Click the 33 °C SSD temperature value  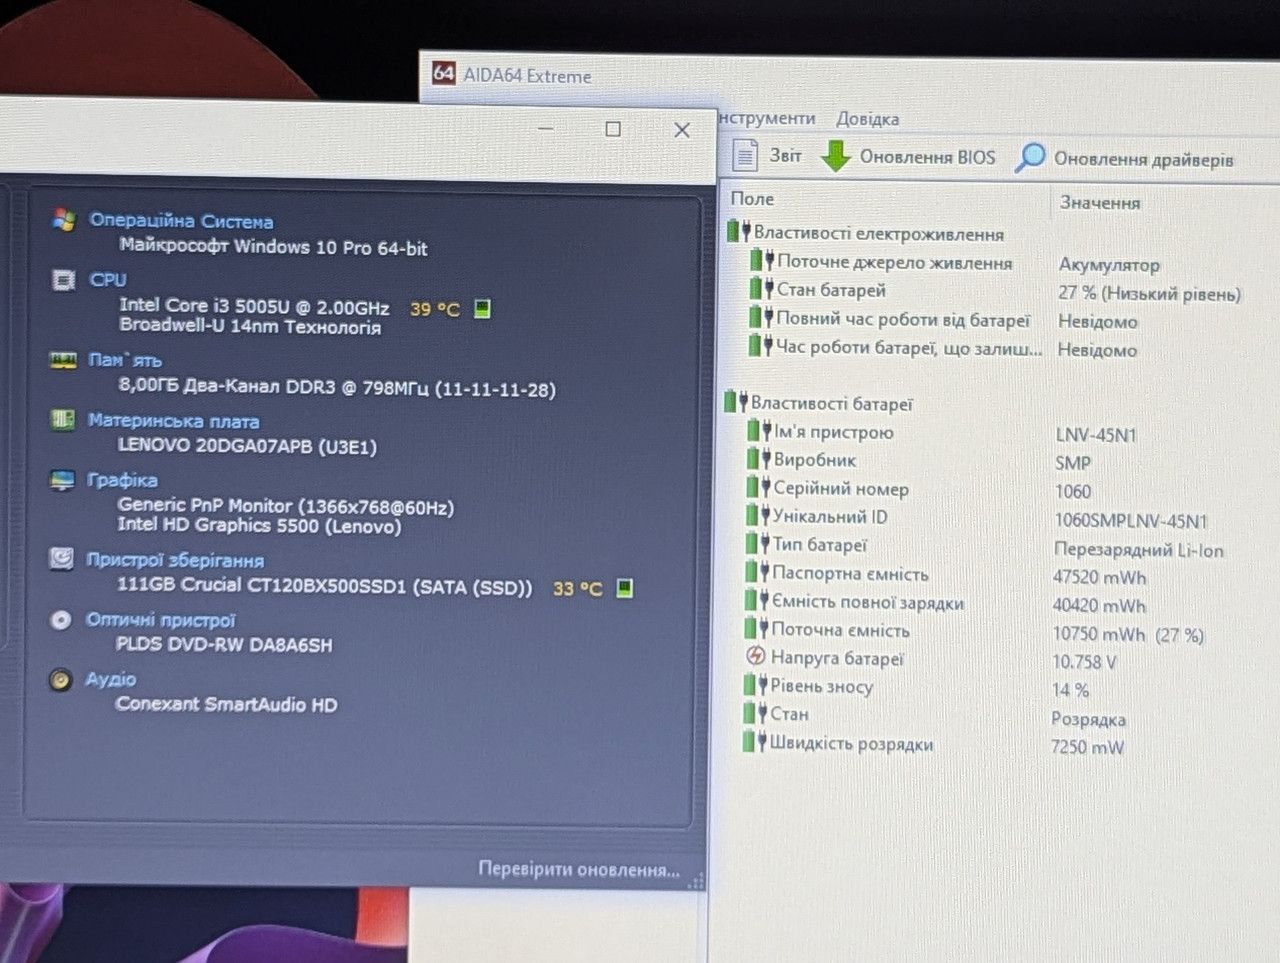(x=578, y=588)
